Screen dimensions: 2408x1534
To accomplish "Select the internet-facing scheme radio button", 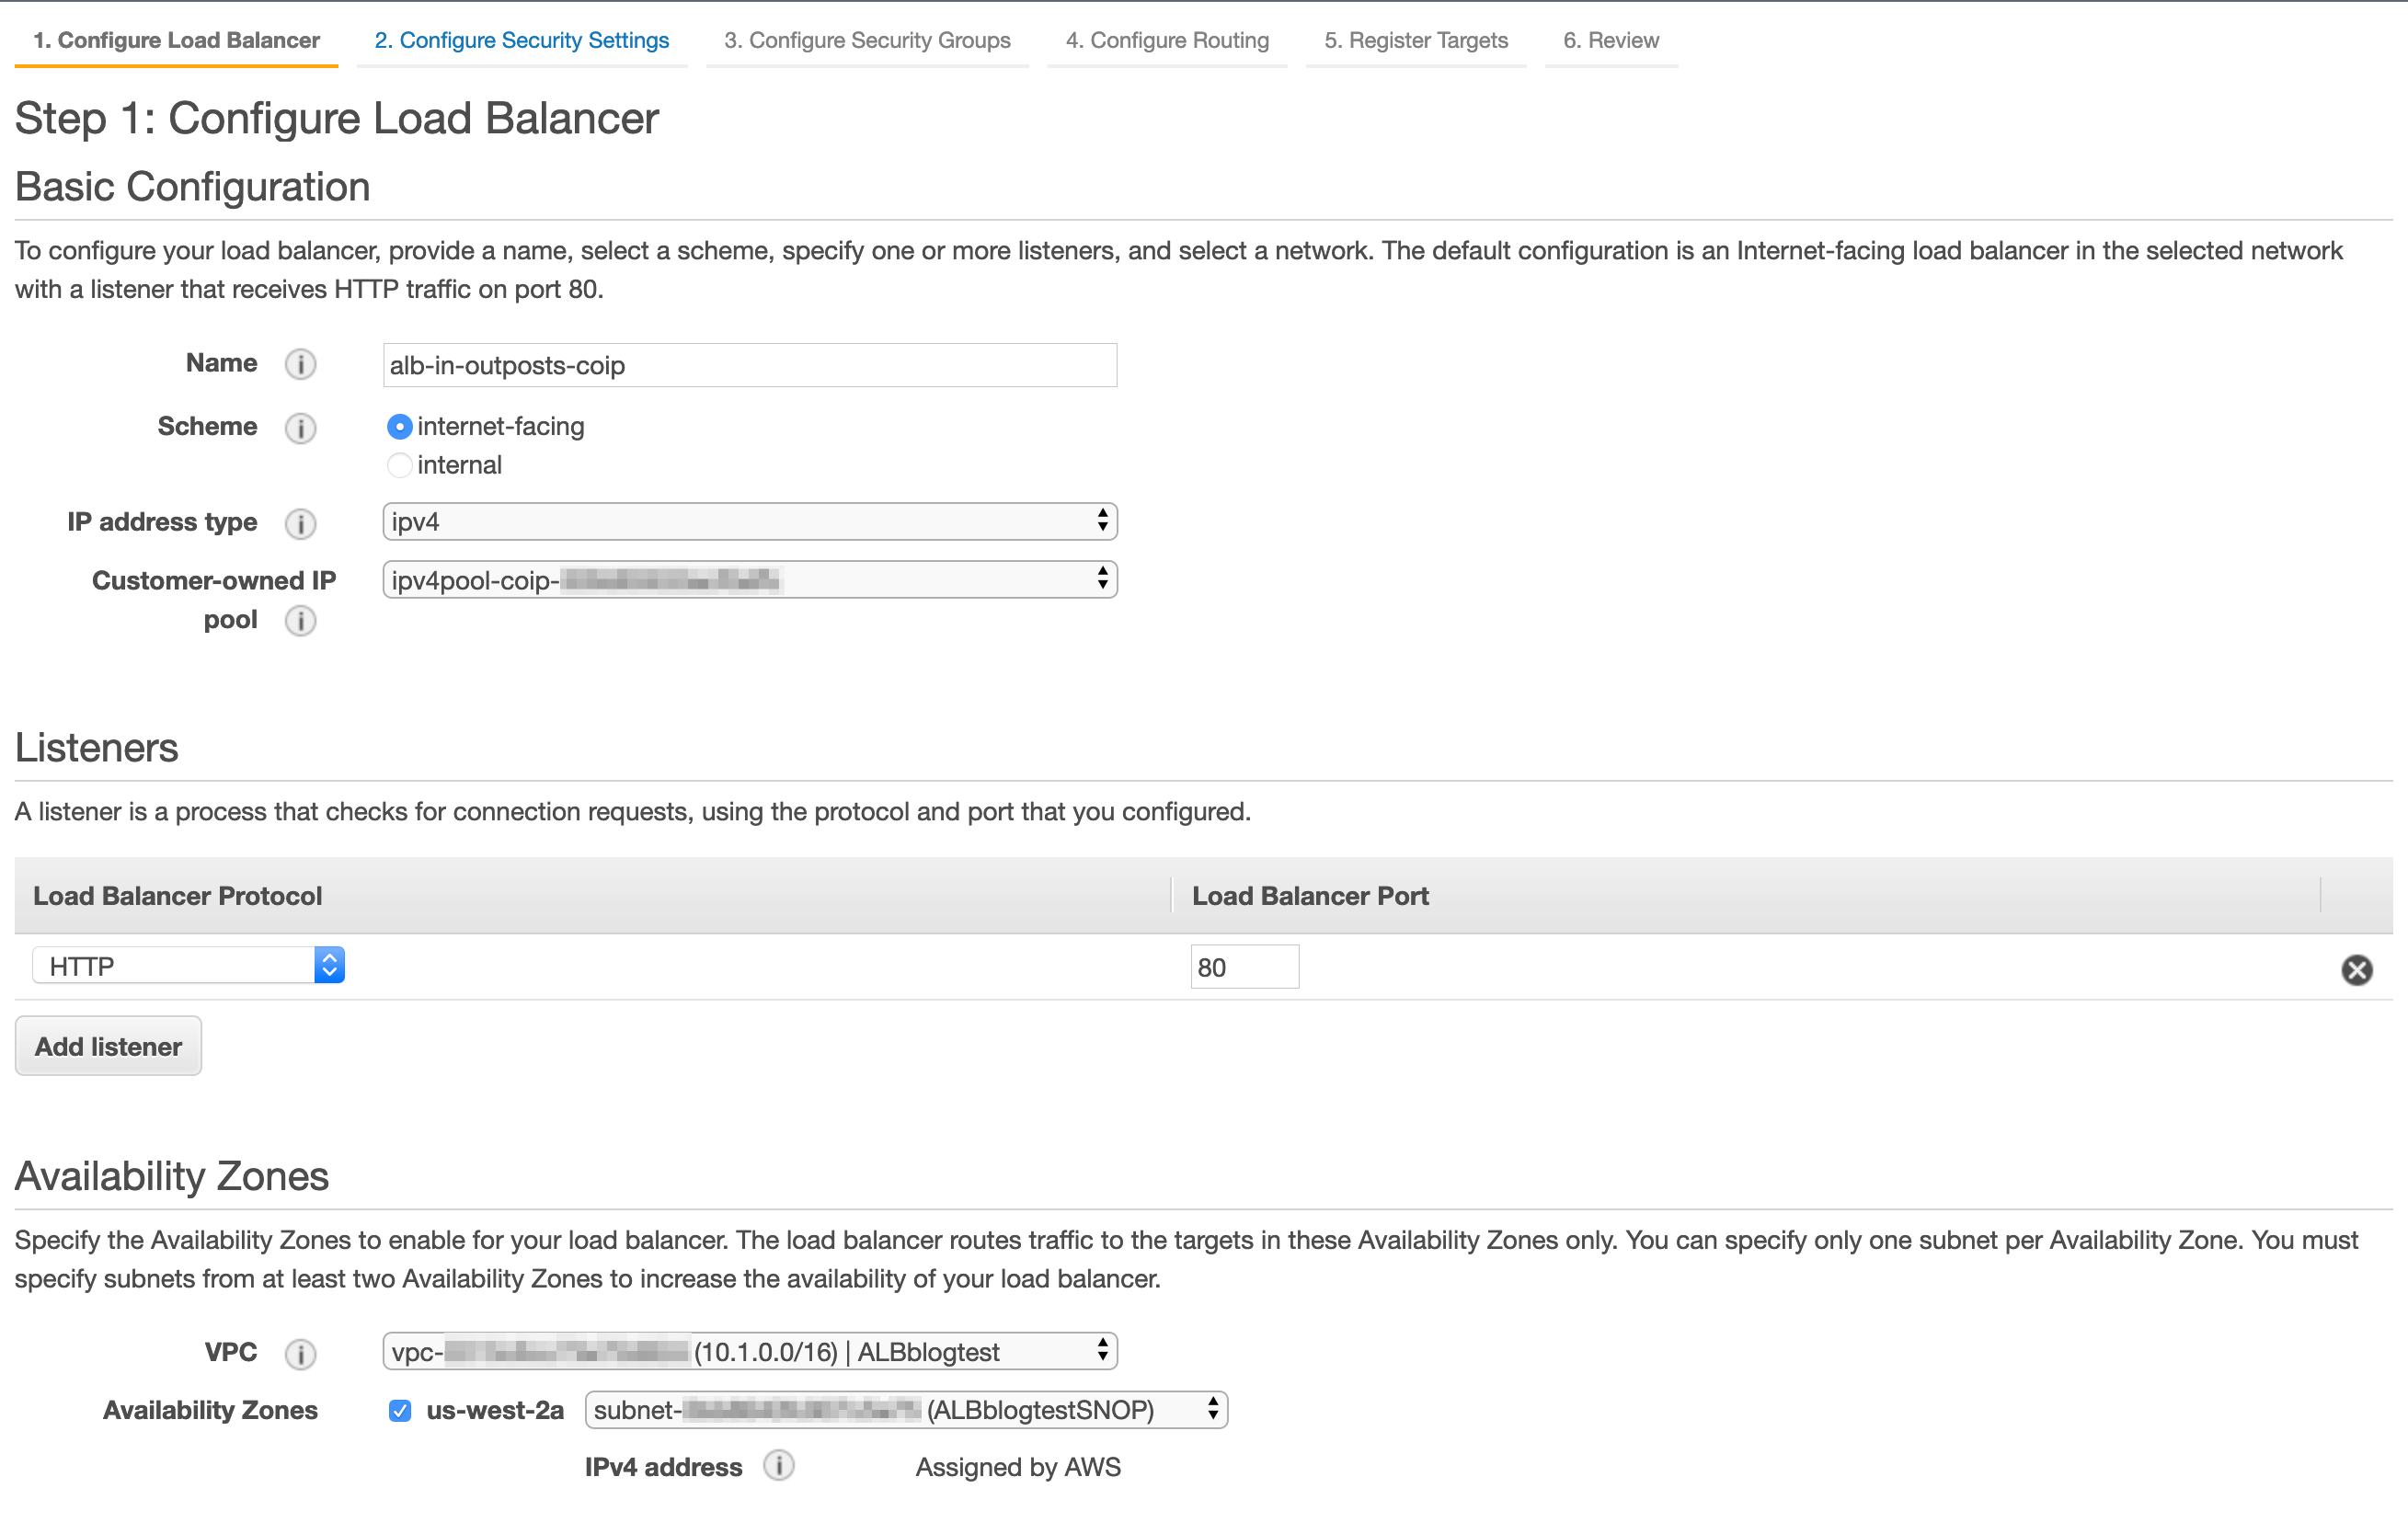I will tap(399, 427).
